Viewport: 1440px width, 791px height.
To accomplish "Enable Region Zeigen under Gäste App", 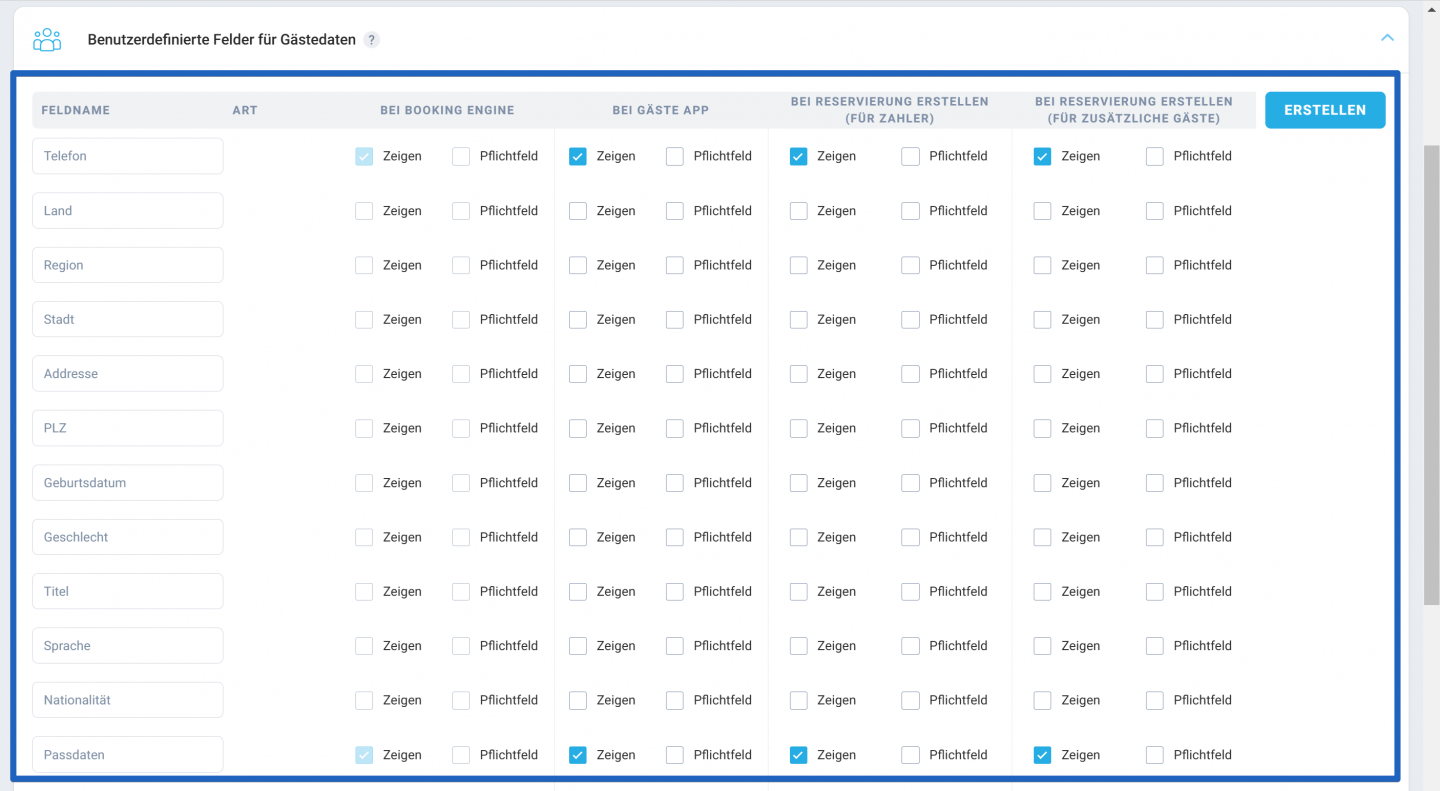I will [x=578, y=265].
